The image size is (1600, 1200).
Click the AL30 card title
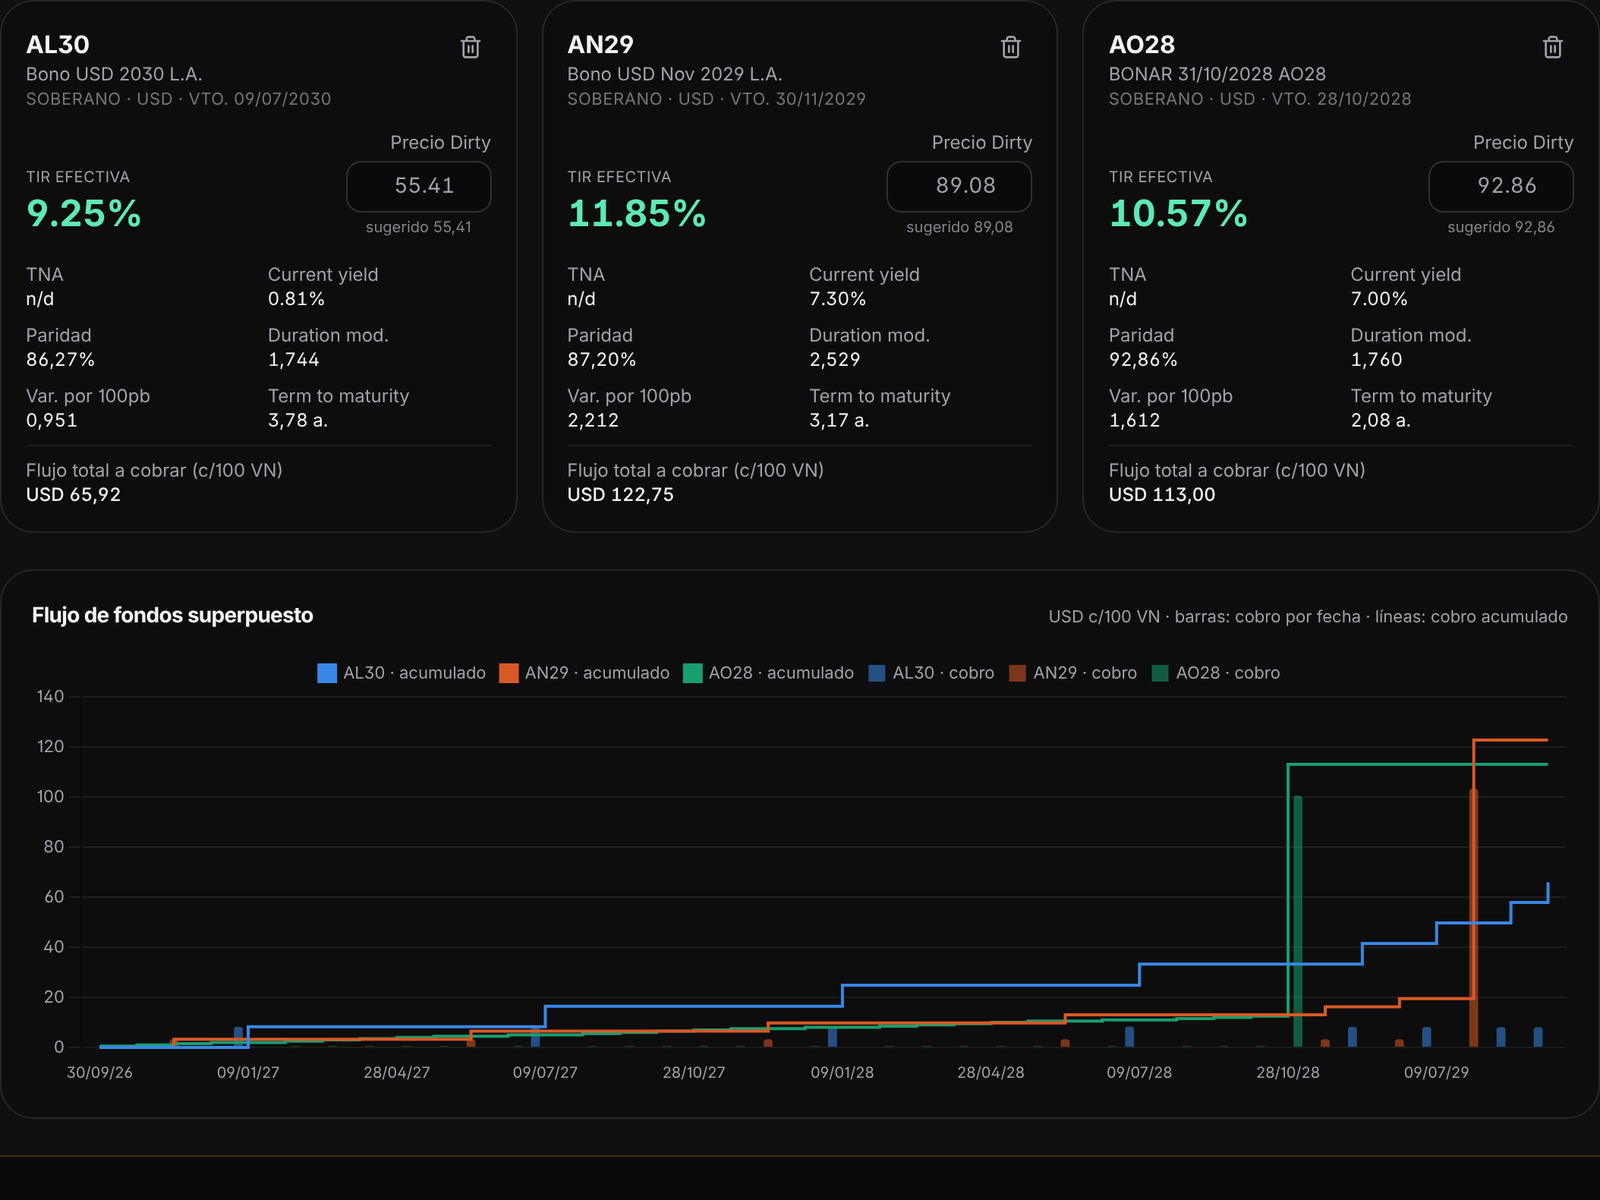tap(58, 45)
